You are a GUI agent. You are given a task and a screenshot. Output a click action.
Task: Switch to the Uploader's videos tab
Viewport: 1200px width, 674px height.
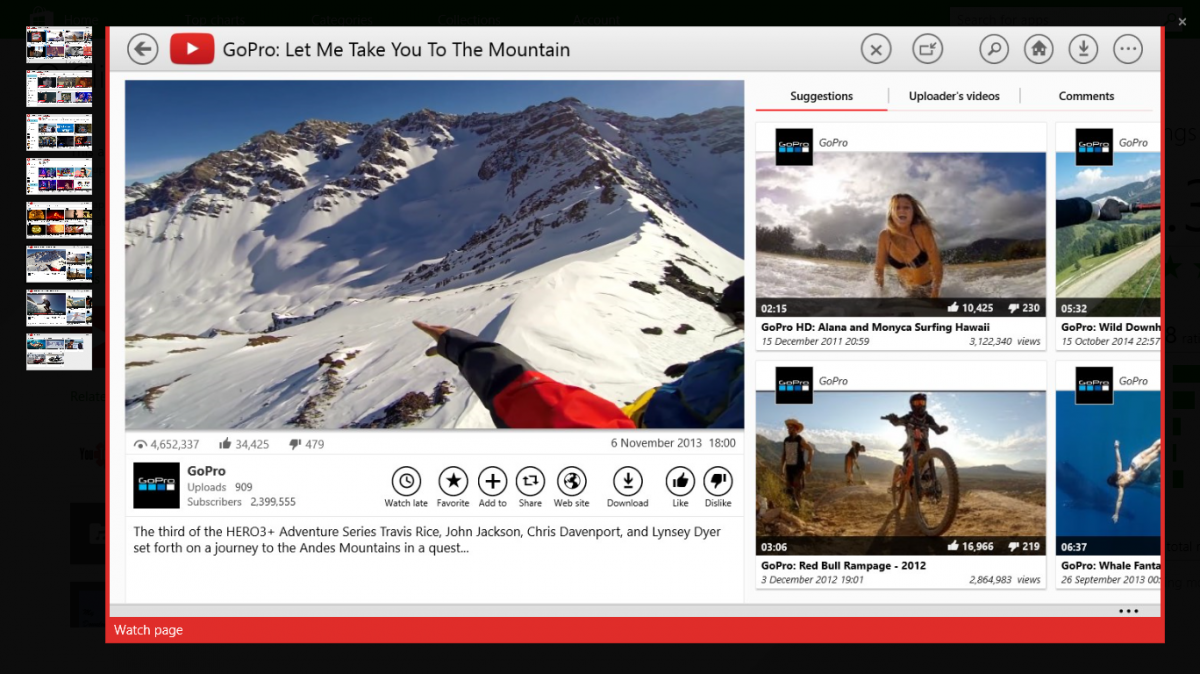click(x=954, y=96)
